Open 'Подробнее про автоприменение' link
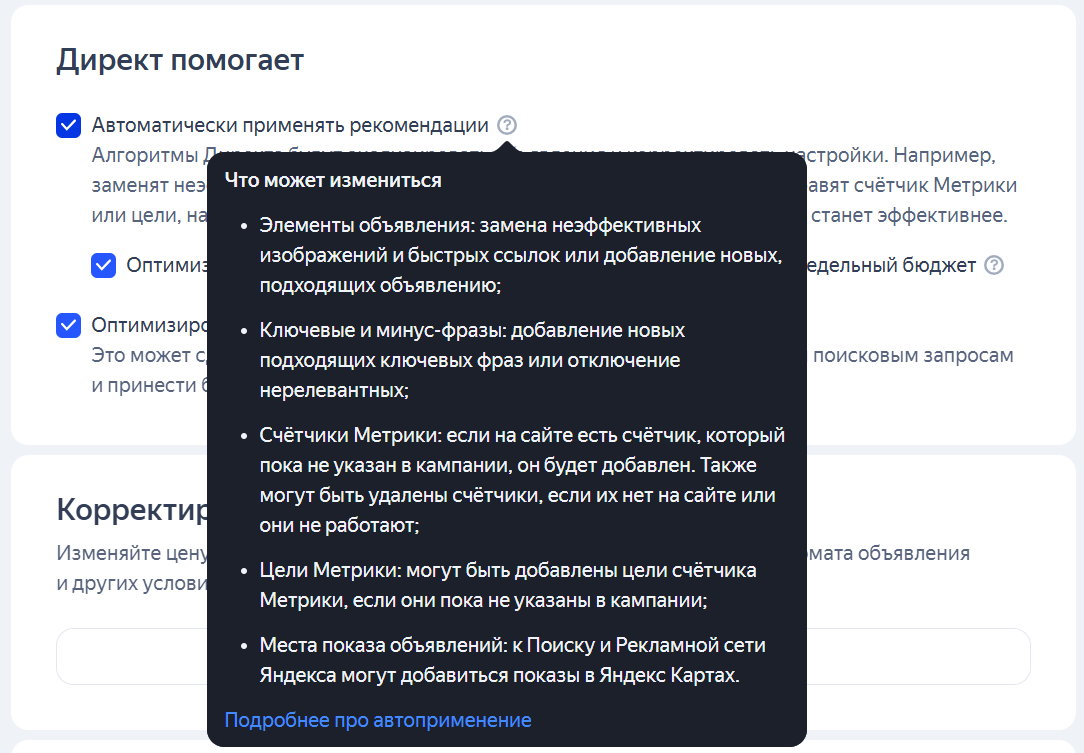1084x753 pixels. coord(378,719)
